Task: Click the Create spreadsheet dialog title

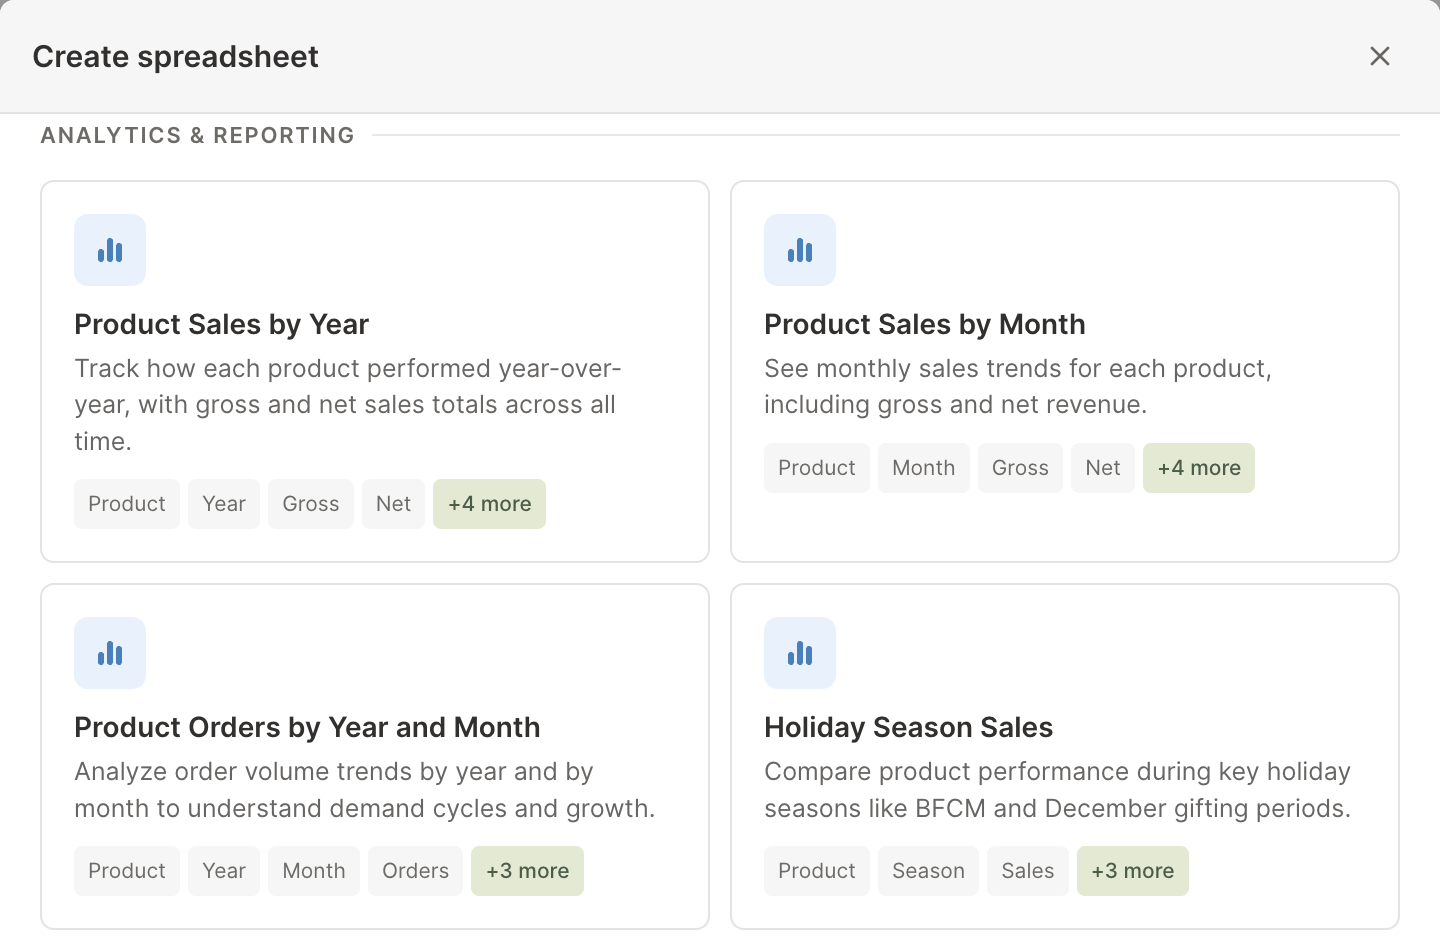Action: coord(176,57)
